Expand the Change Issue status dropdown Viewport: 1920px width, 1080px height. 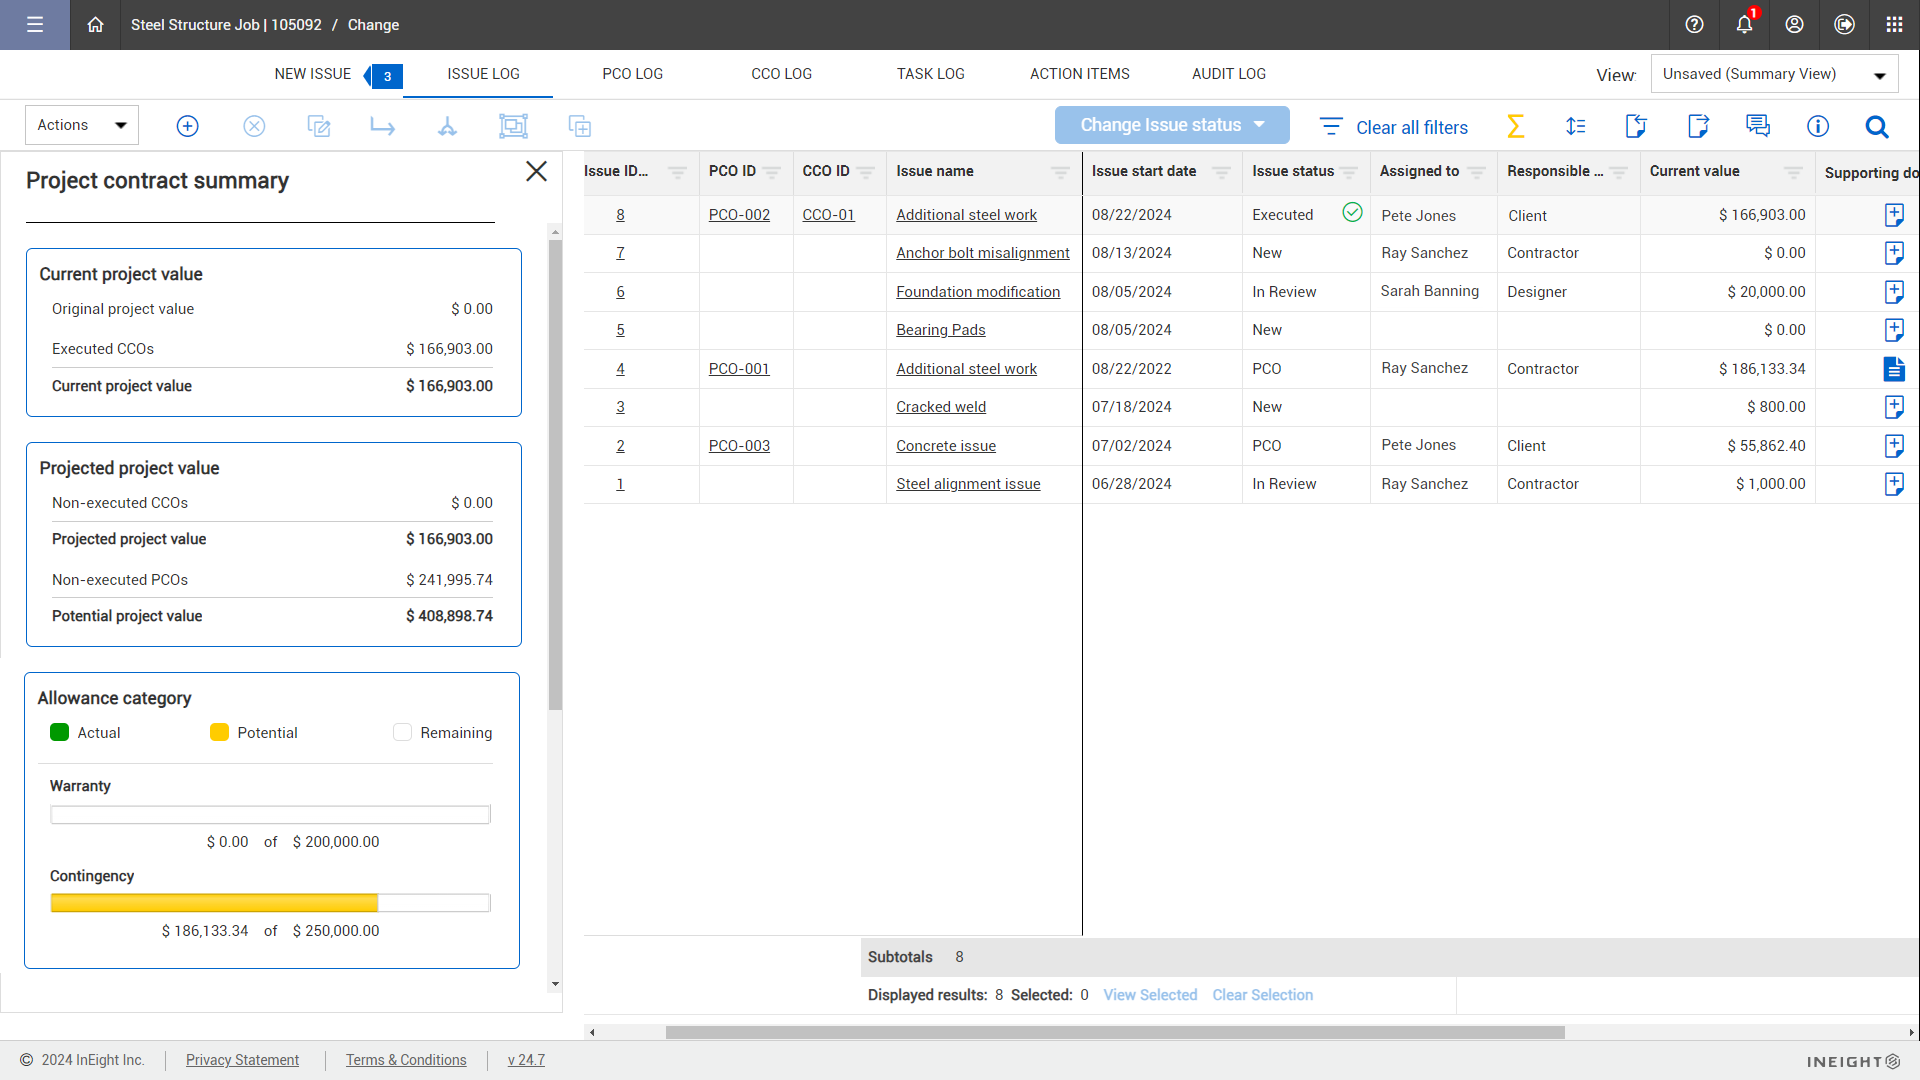click(1171, 124)
